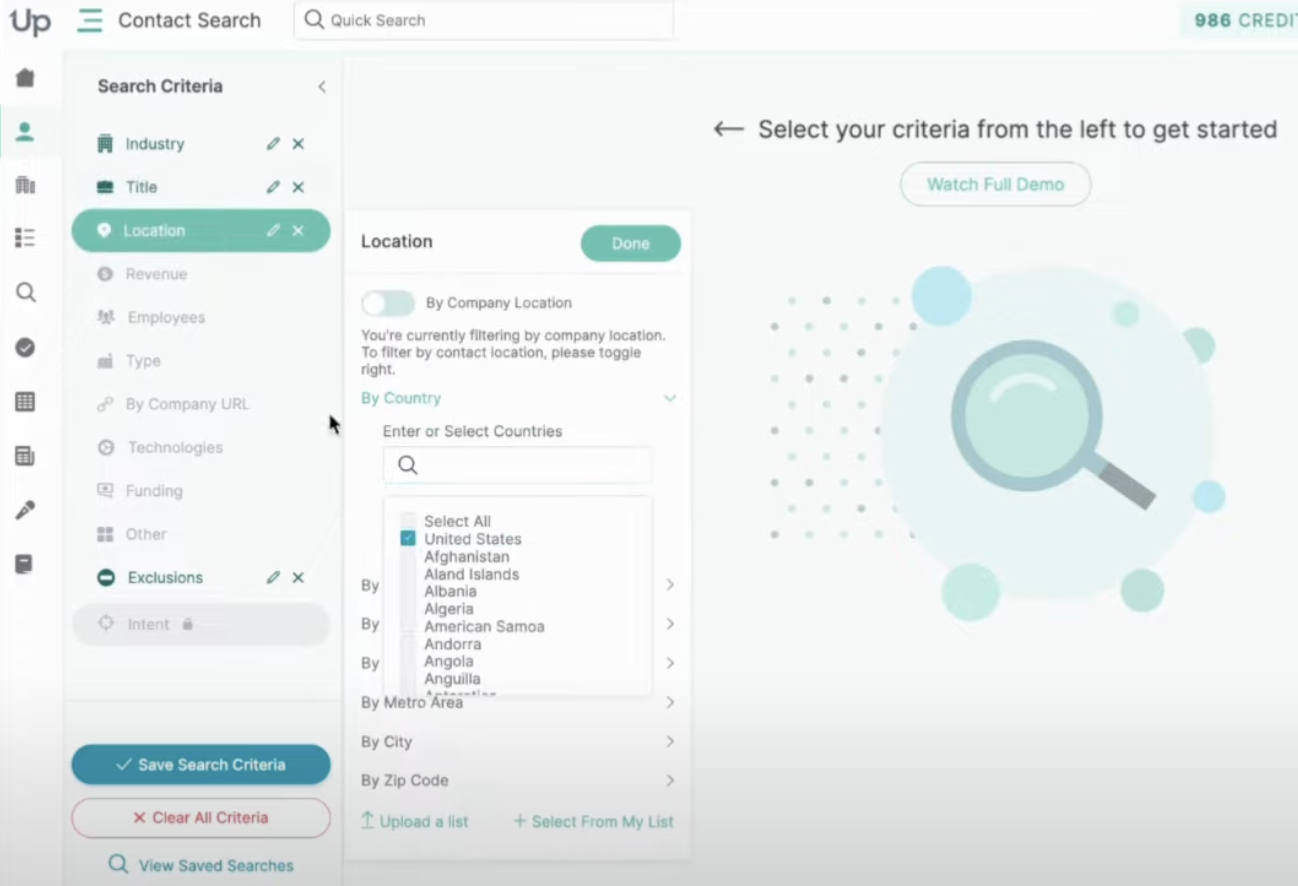This screenshot has height=886, width=1298.
Task: Remove the Exclusions criteria with the X icon
Action: click(298, 577)
